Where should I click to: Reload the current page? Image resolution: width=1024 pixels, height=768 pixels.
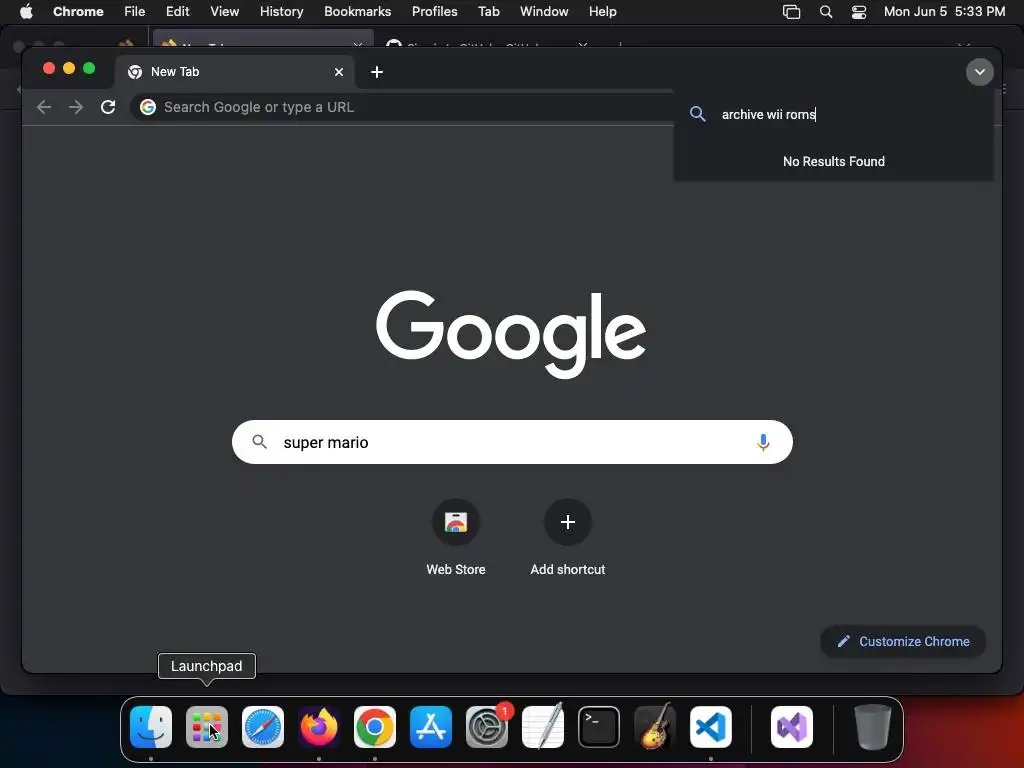point(108,107)
